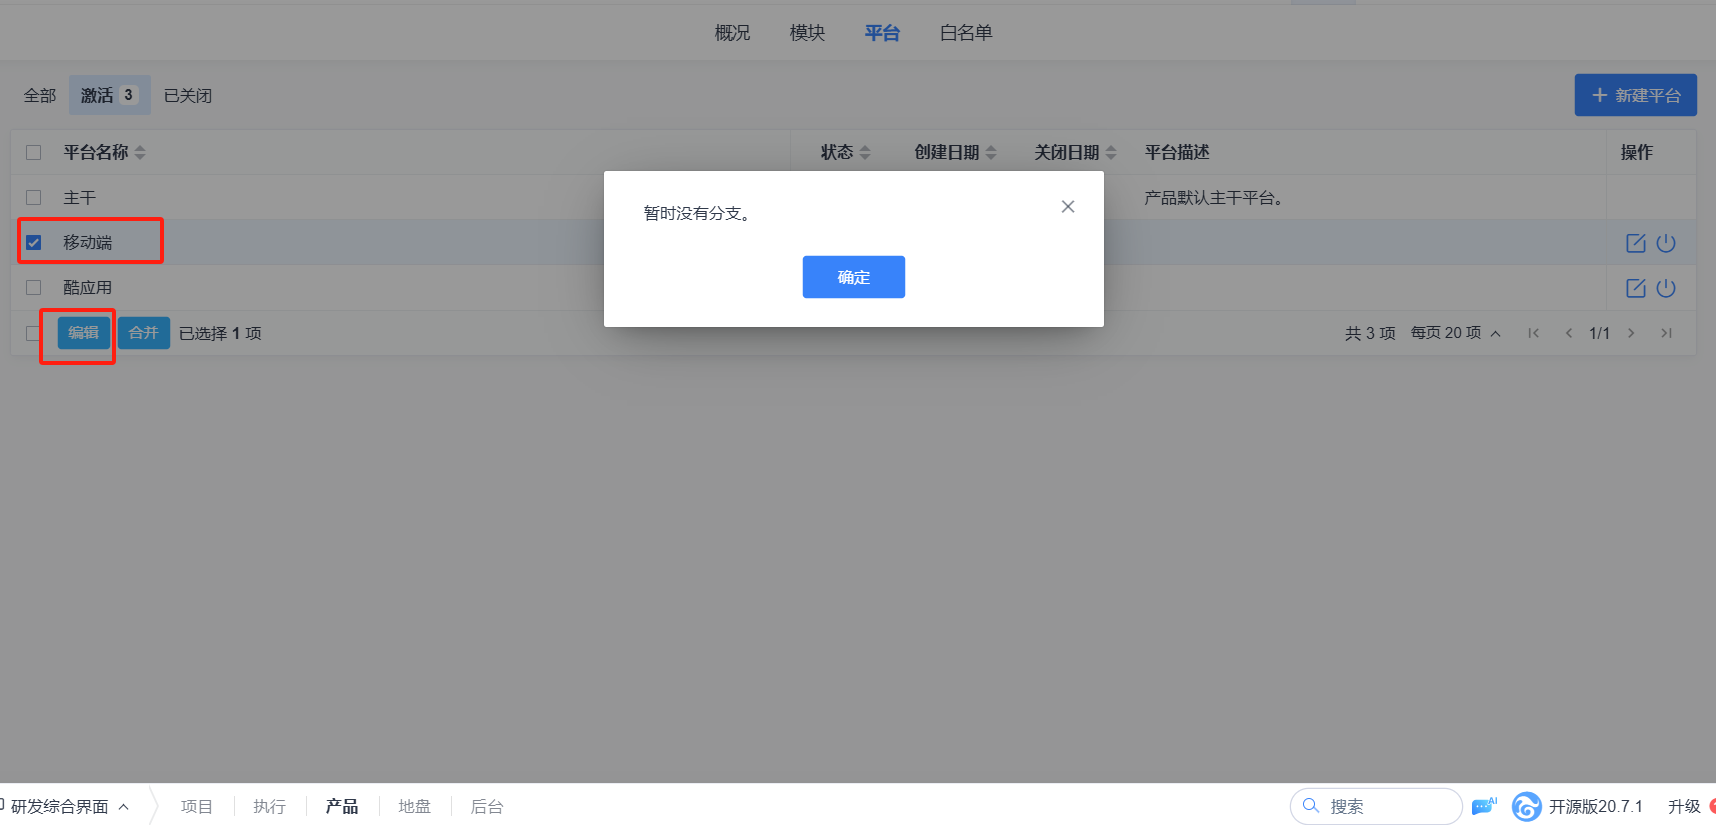Open 地盘 in the bottom navigation

point(415,806)
